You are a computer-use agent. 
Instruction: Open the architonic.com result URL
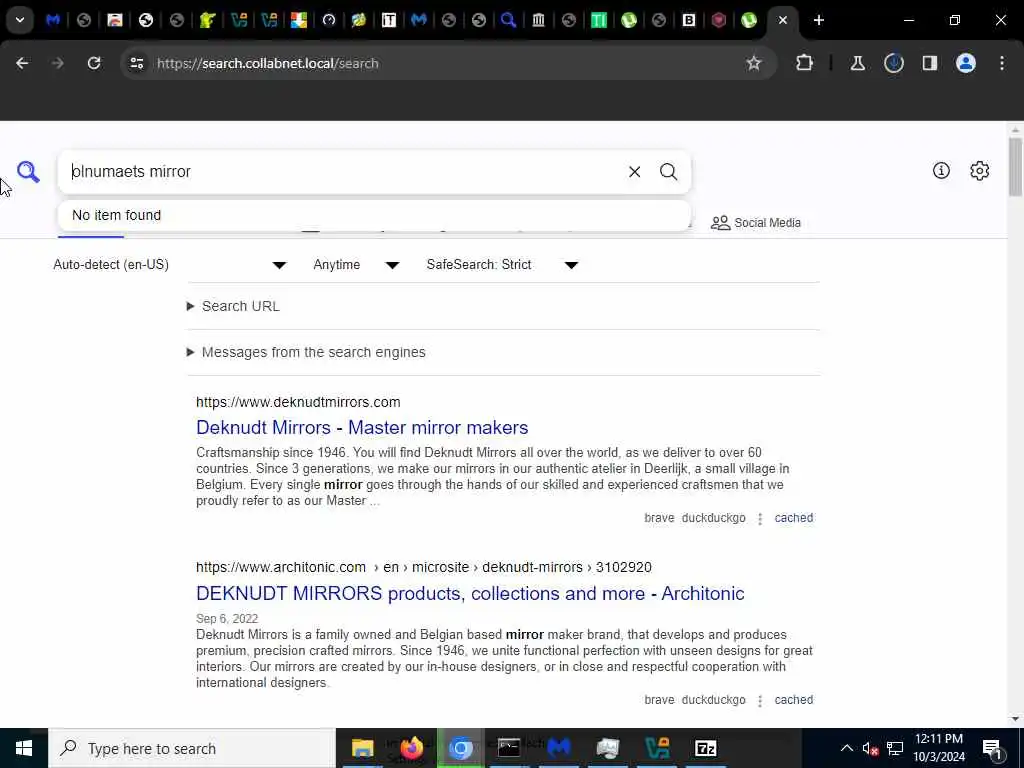424,567
